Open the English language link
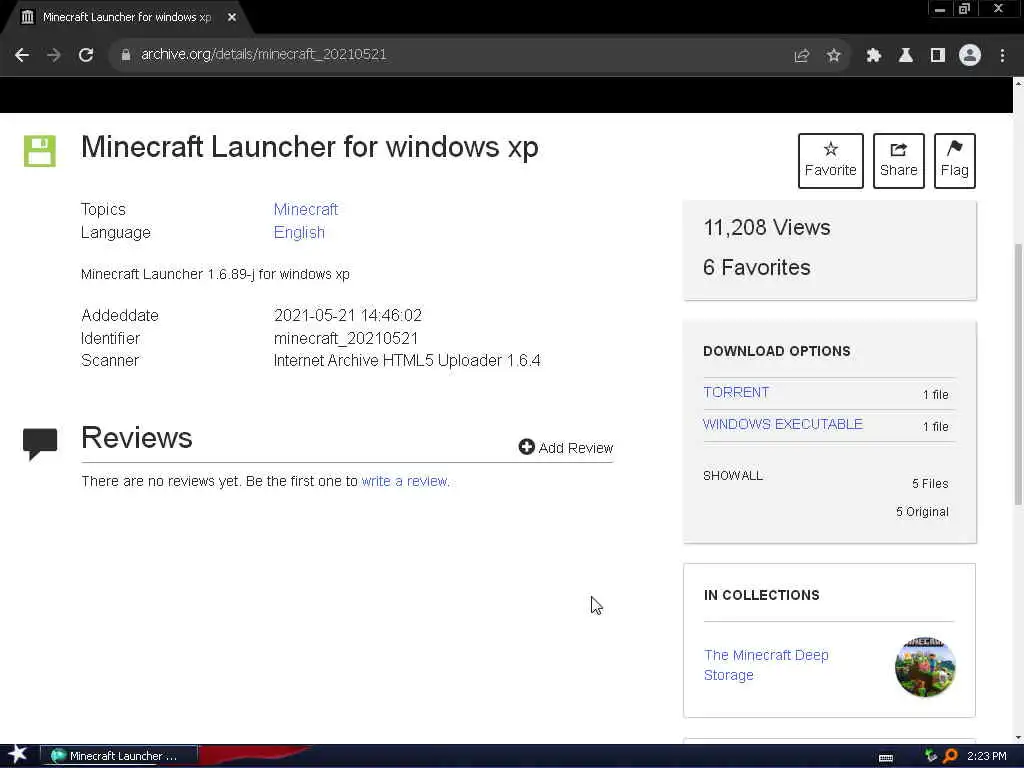 pos(299,233)
